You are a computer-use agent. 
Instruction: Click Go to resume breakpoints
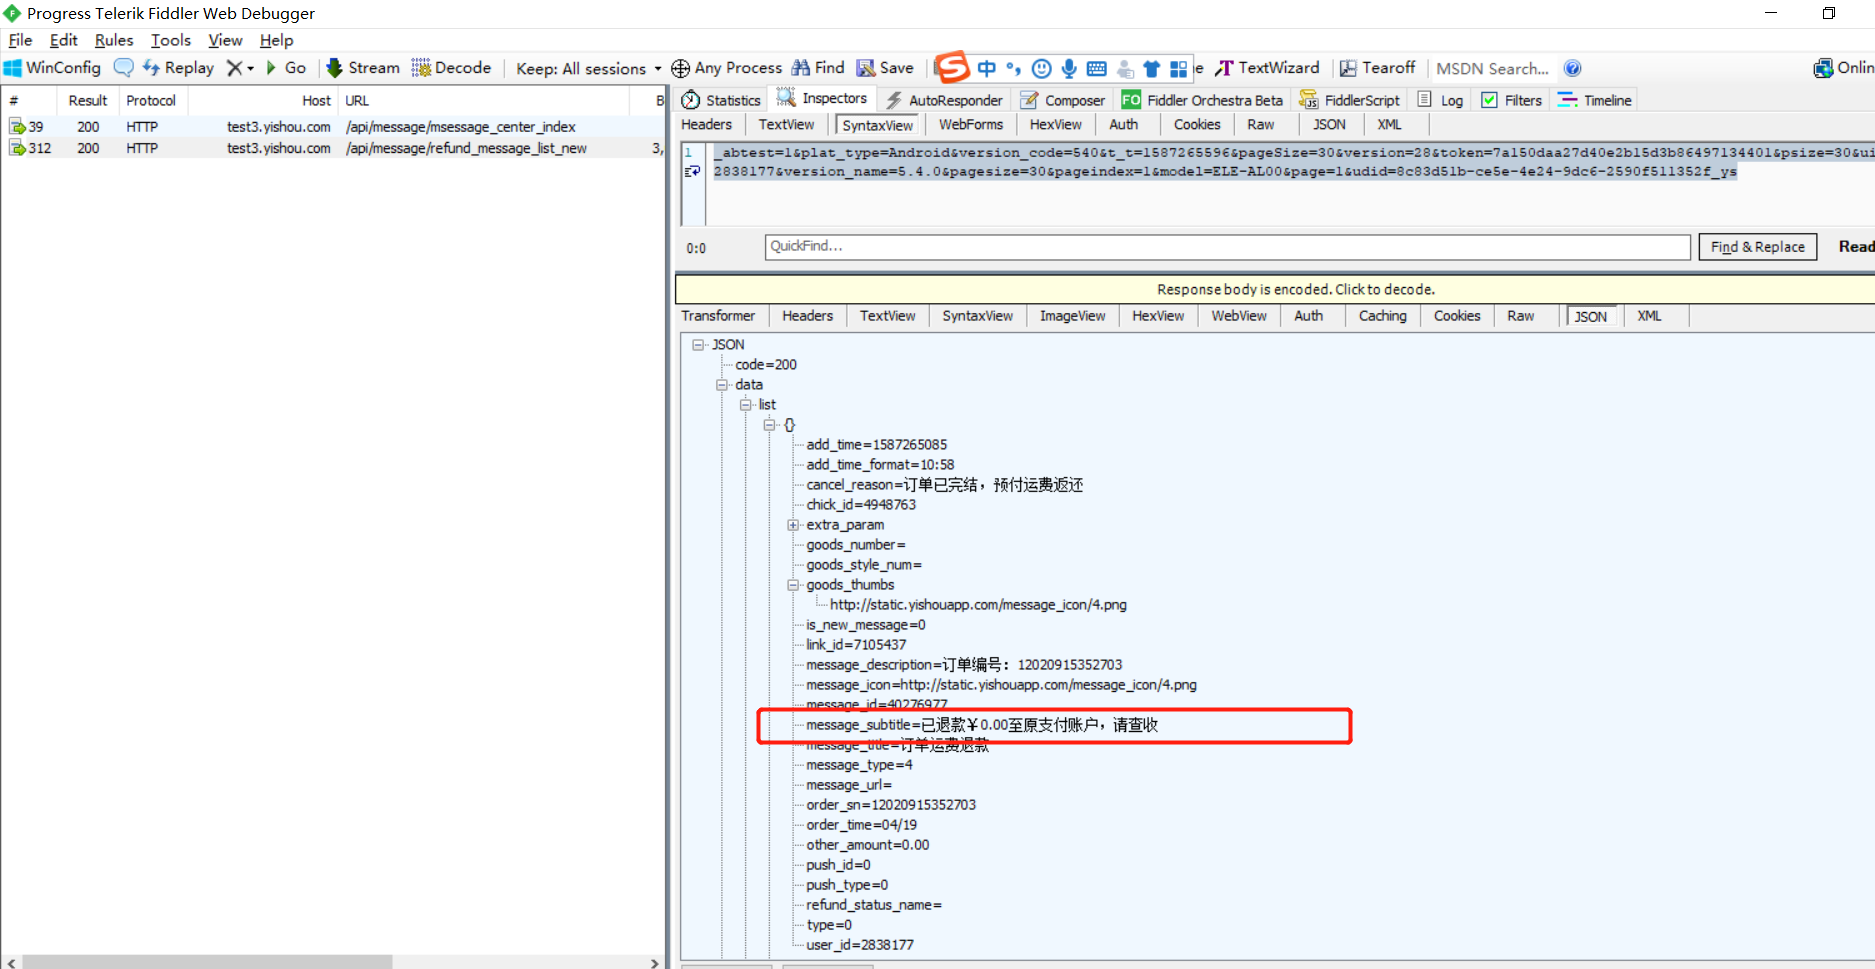click(x=285, y=68)
